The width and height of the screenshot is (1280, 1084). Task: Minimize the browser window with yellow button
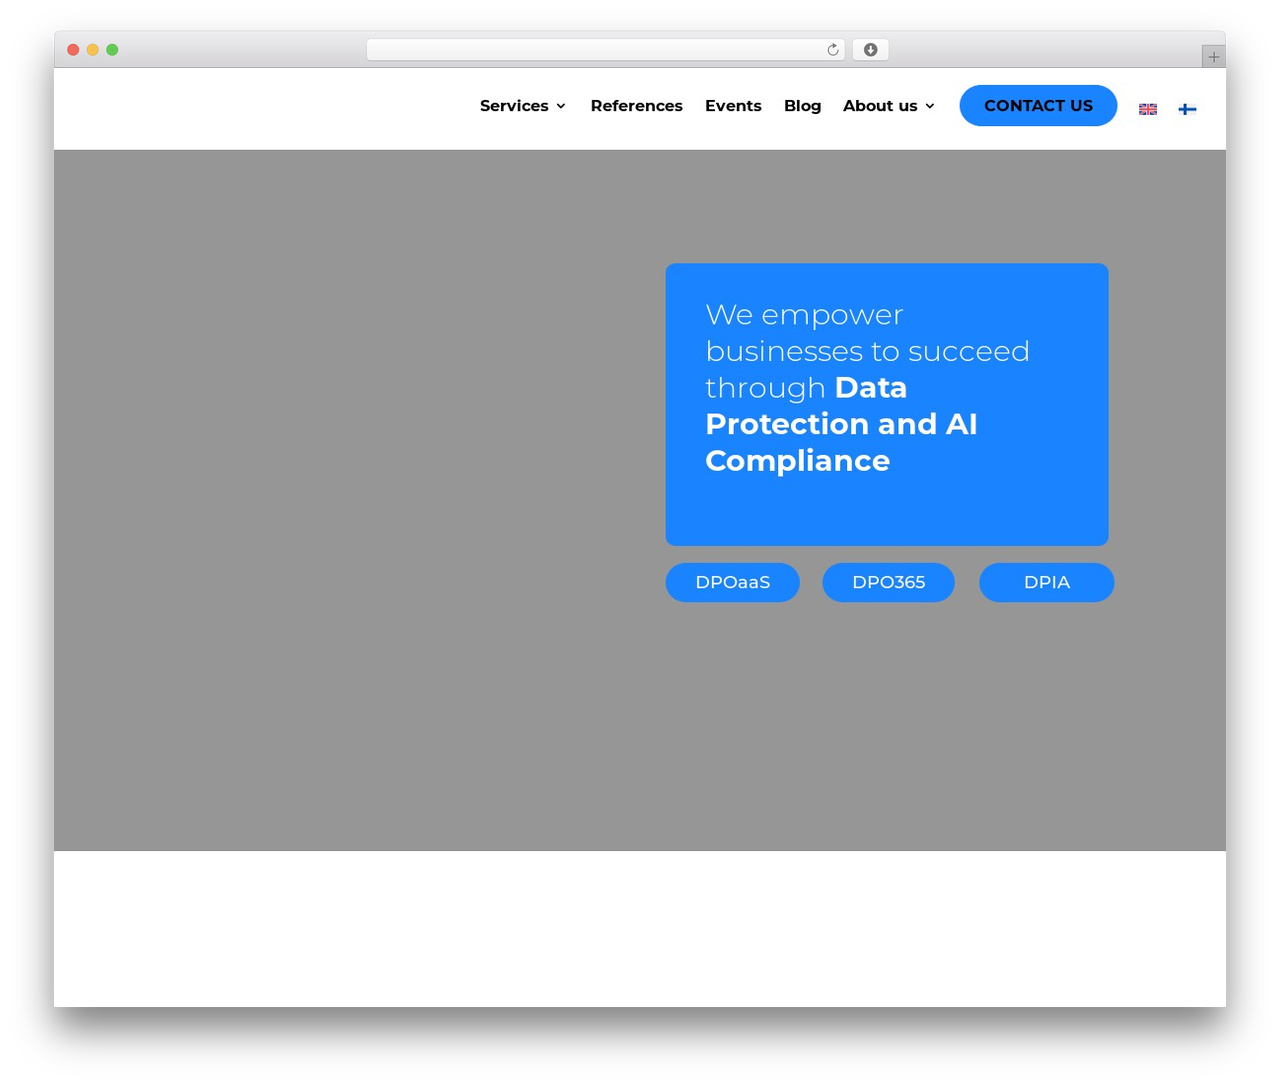[x=93, y=50]
